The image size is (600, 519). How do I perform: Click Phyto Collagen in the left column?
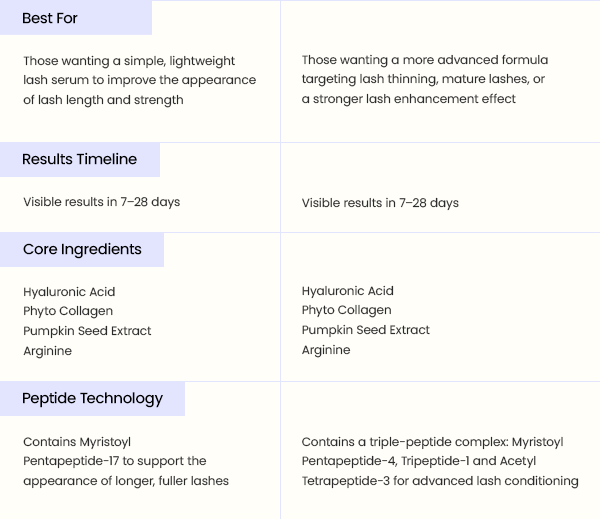tap(68, 311)
